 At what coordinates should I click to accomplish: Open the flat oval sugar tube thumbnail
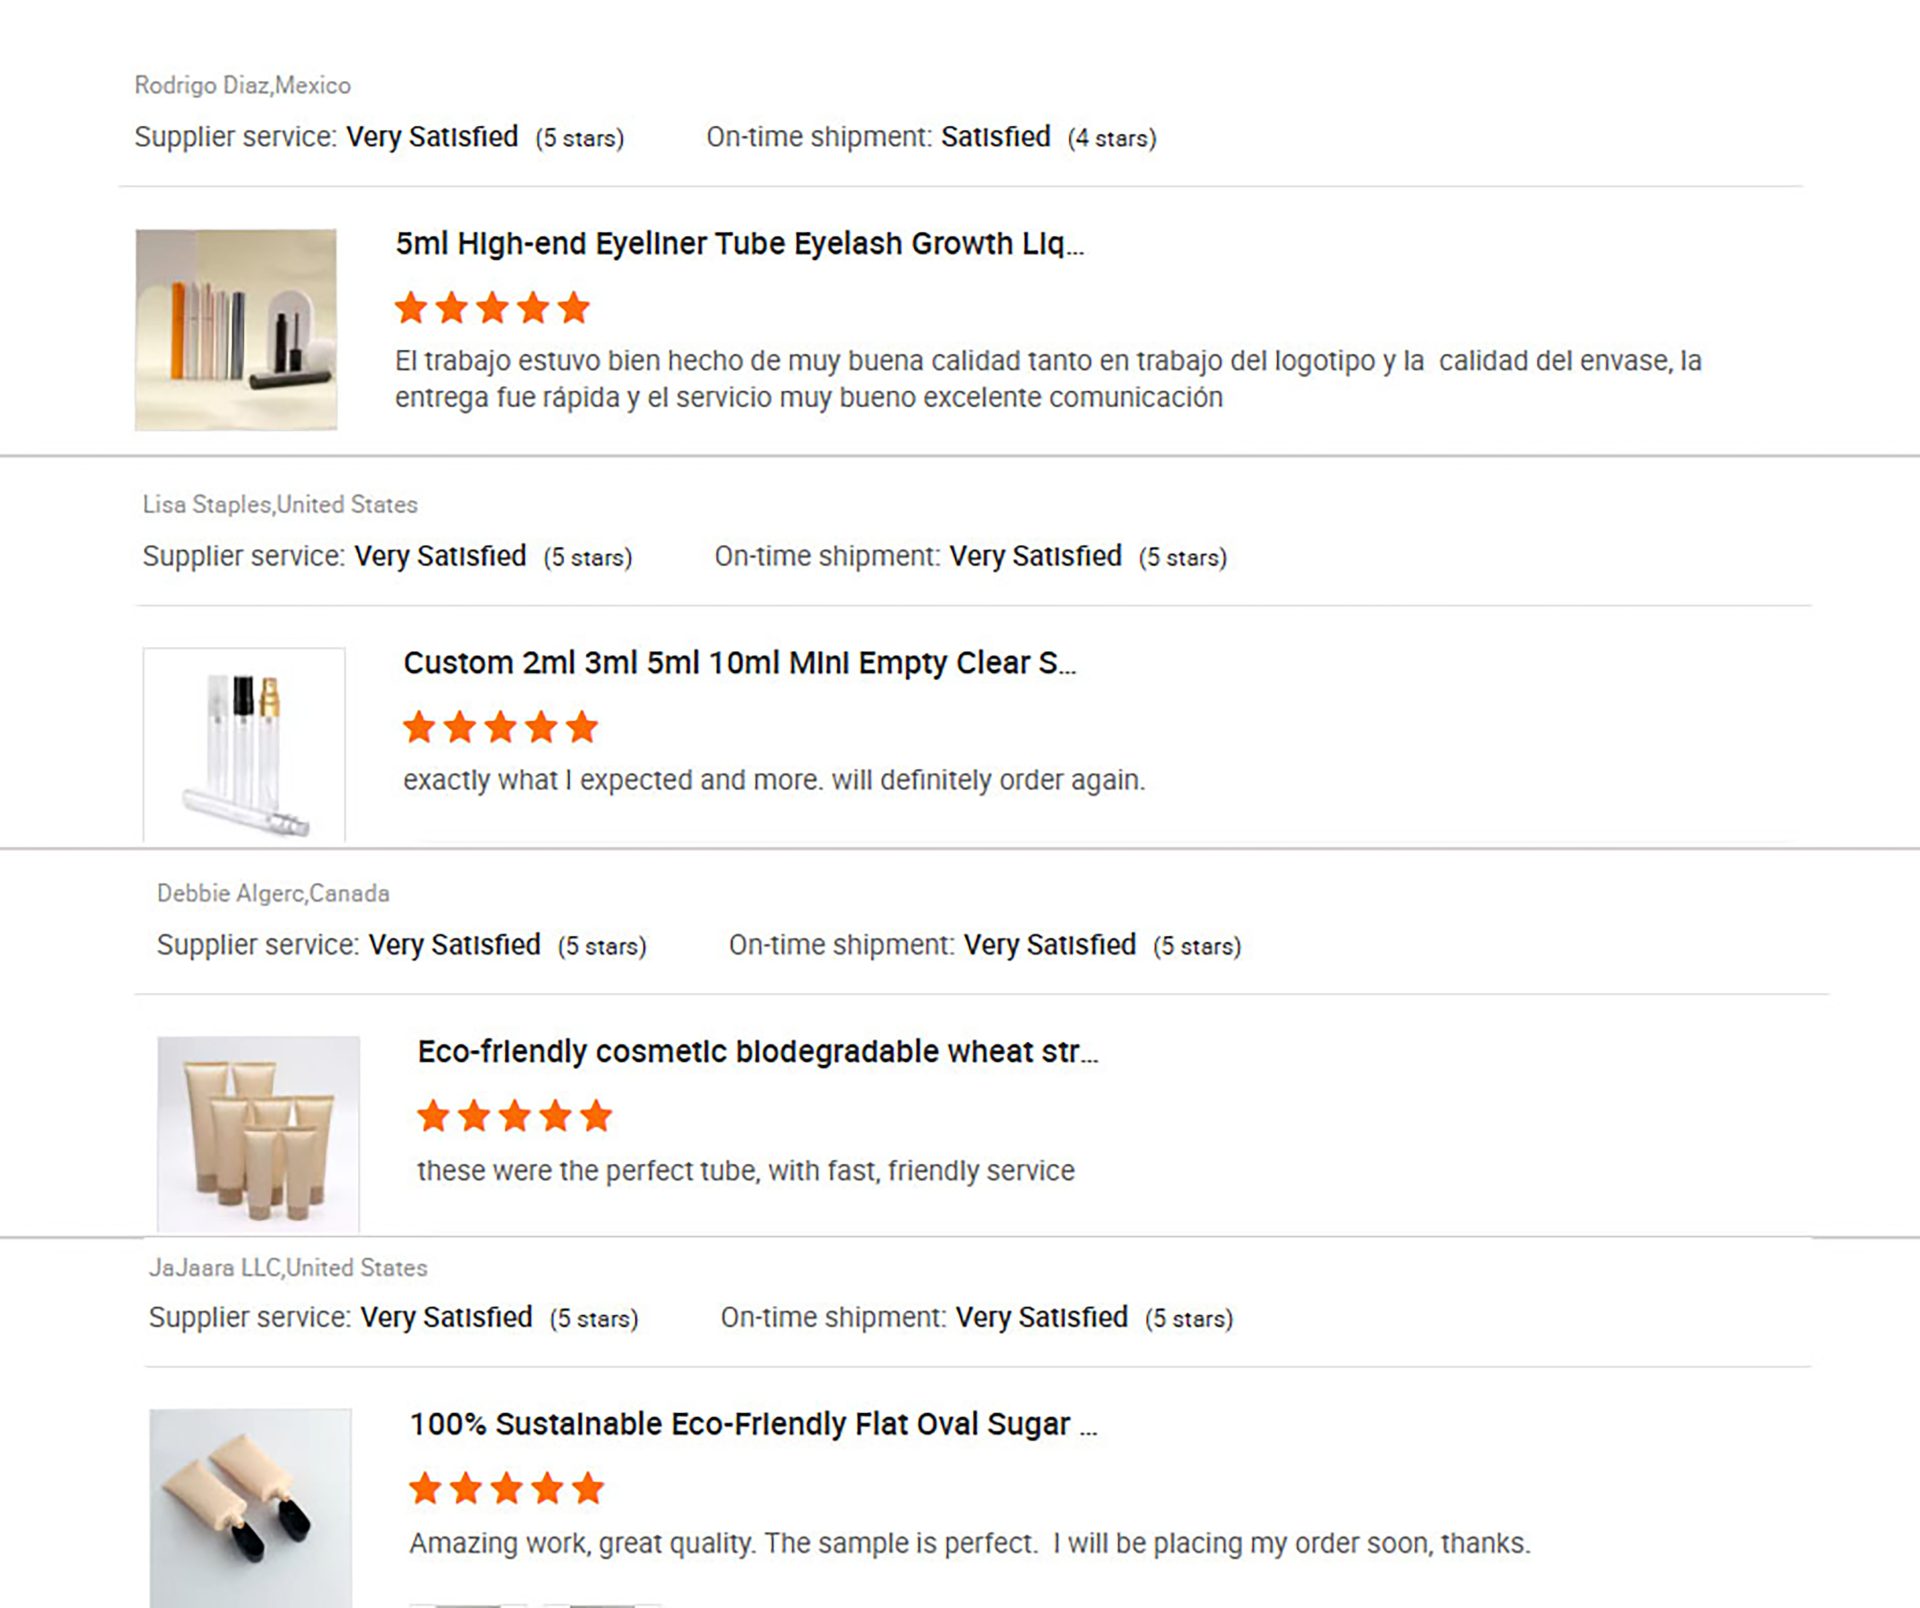tap(250, 1507)
